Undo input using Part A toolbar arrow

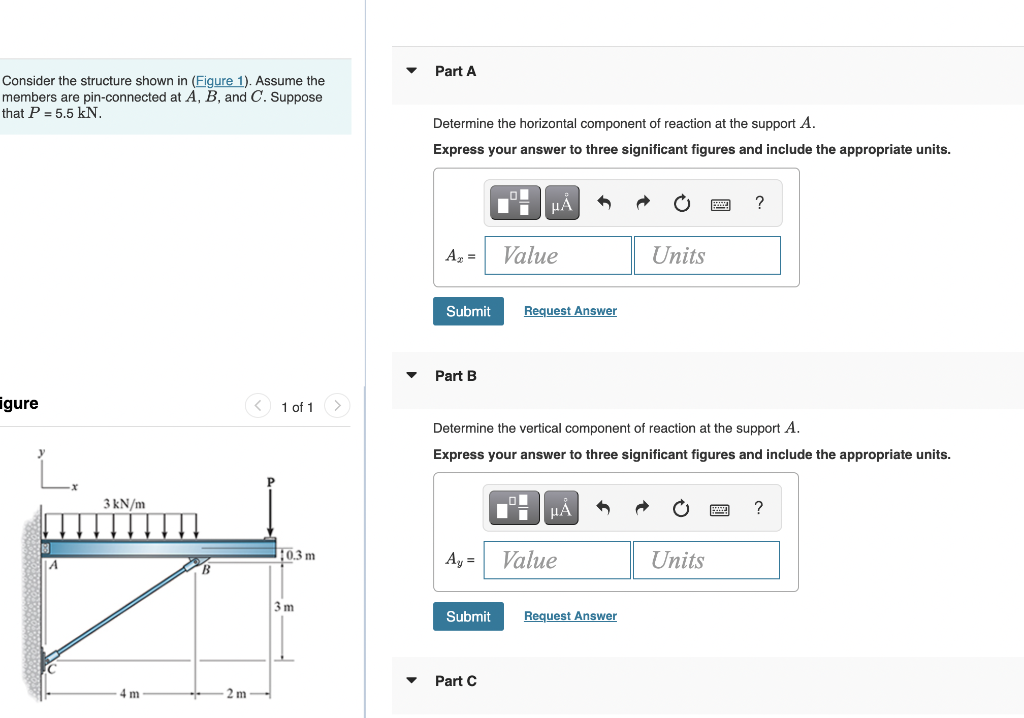click(x=604, y=202)
